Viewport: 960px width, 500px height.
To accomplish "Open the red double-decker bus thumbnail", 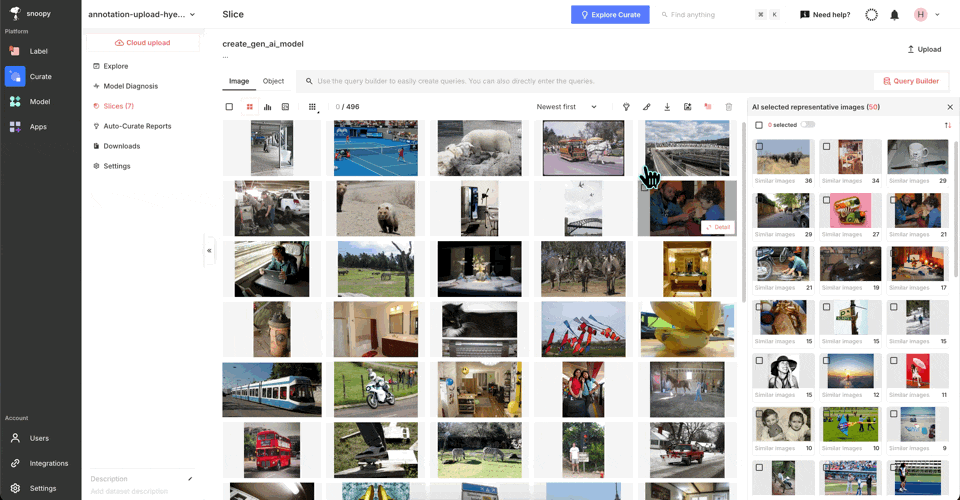I will click(x=272, y=450).
